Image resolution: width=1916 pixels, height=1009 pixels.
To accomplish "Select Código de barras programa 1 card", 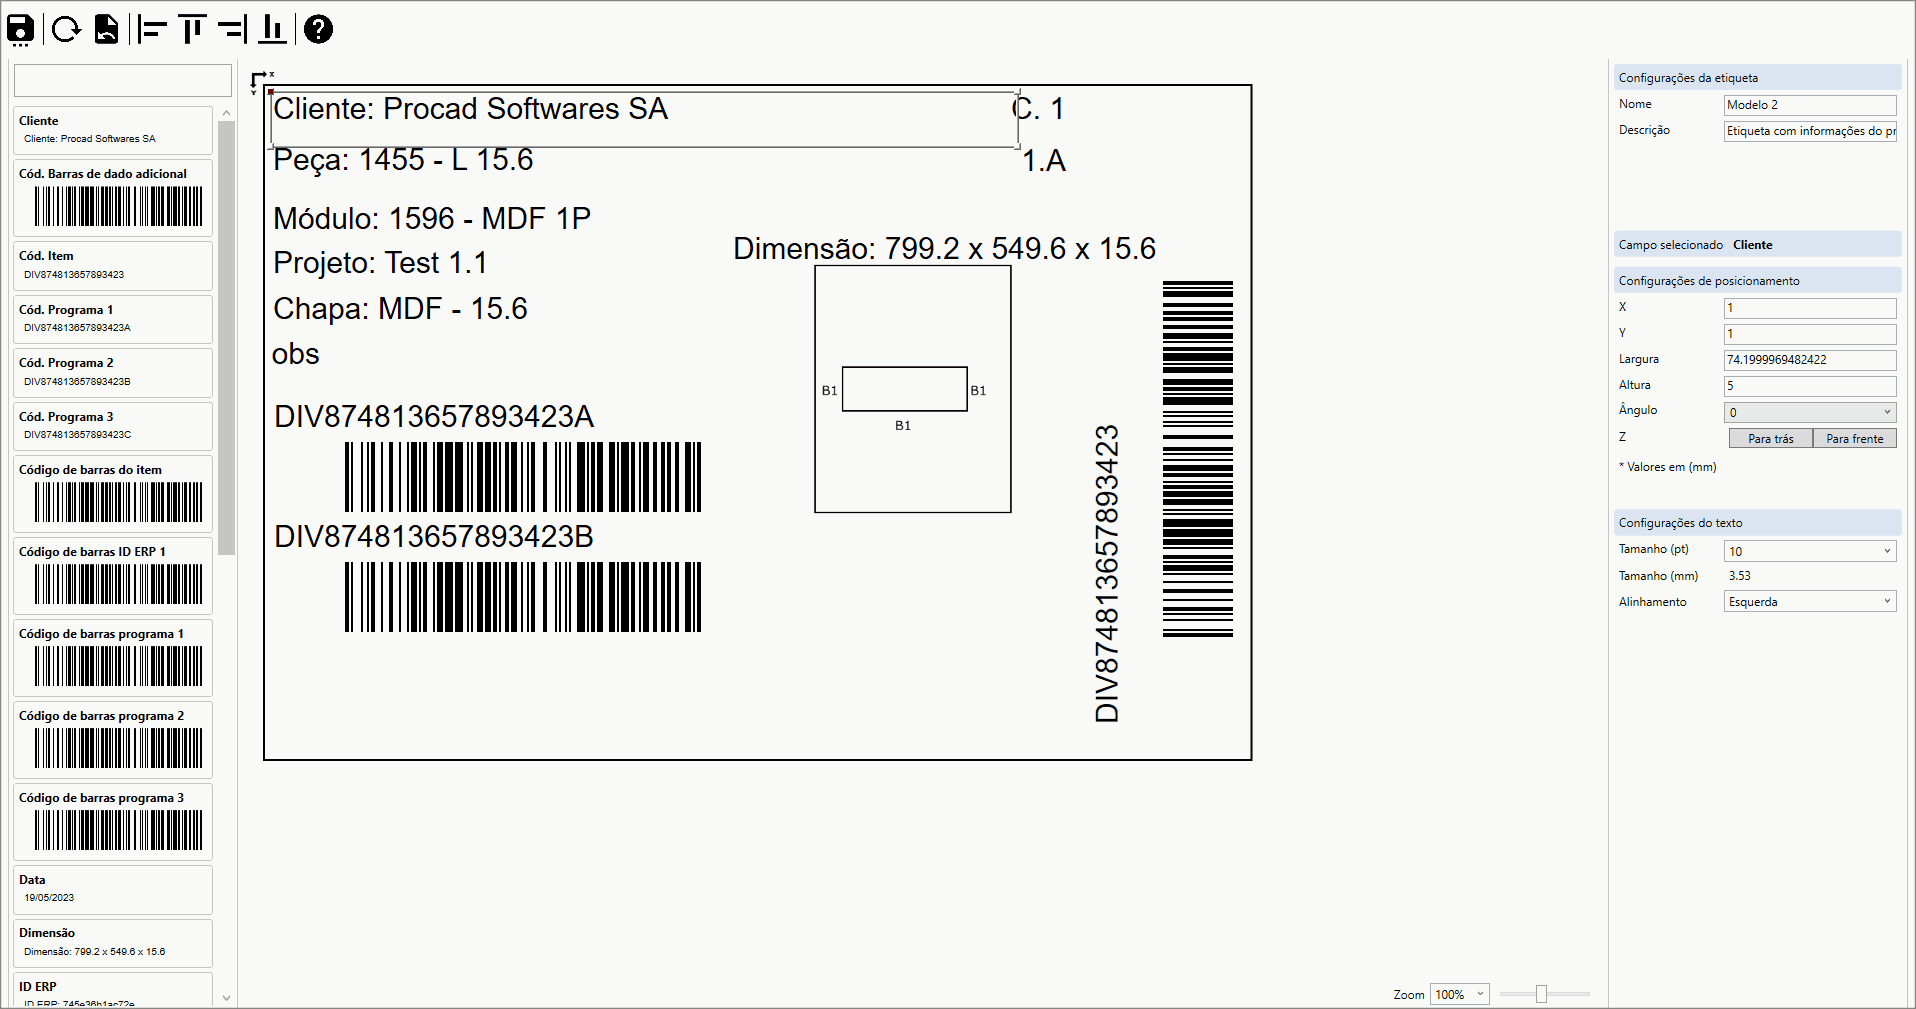I will pos(113,658).
